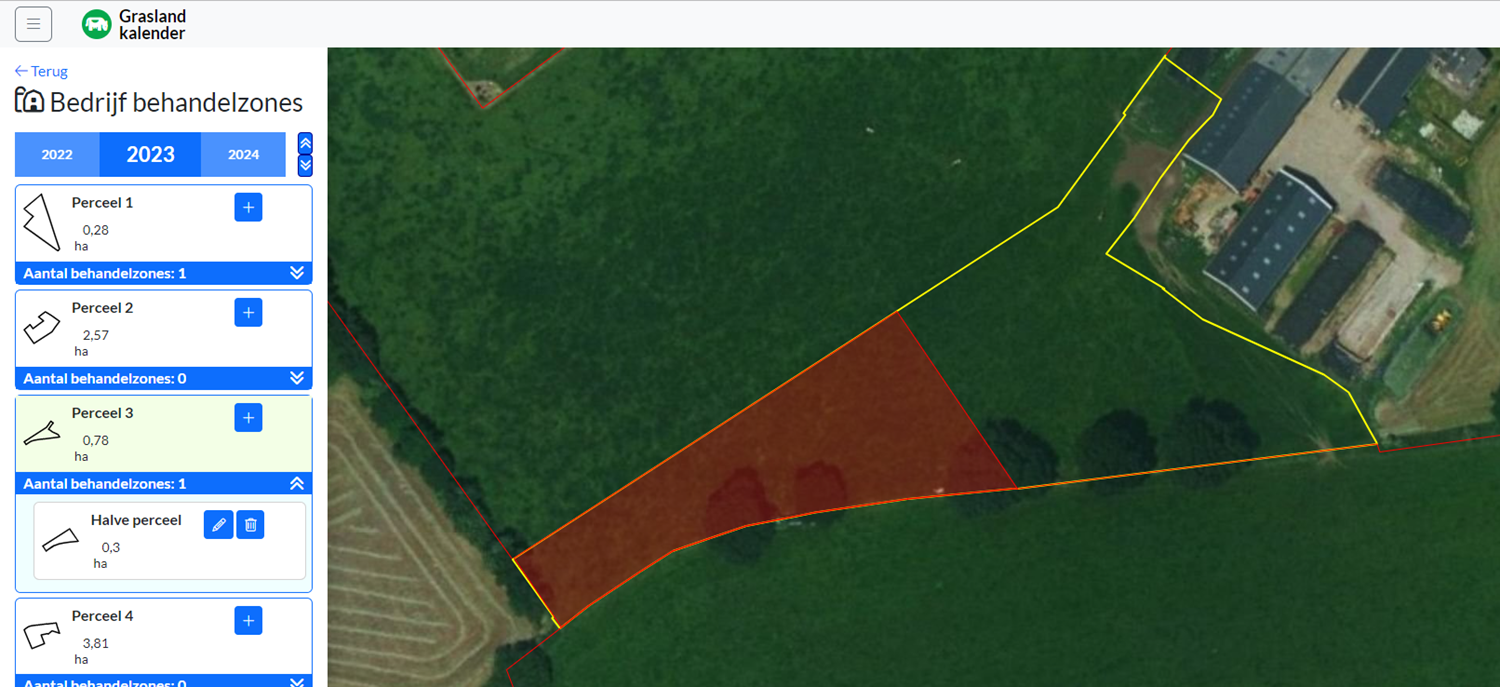Expand Perceel 2 behandelzones list

tap(297, 378)
